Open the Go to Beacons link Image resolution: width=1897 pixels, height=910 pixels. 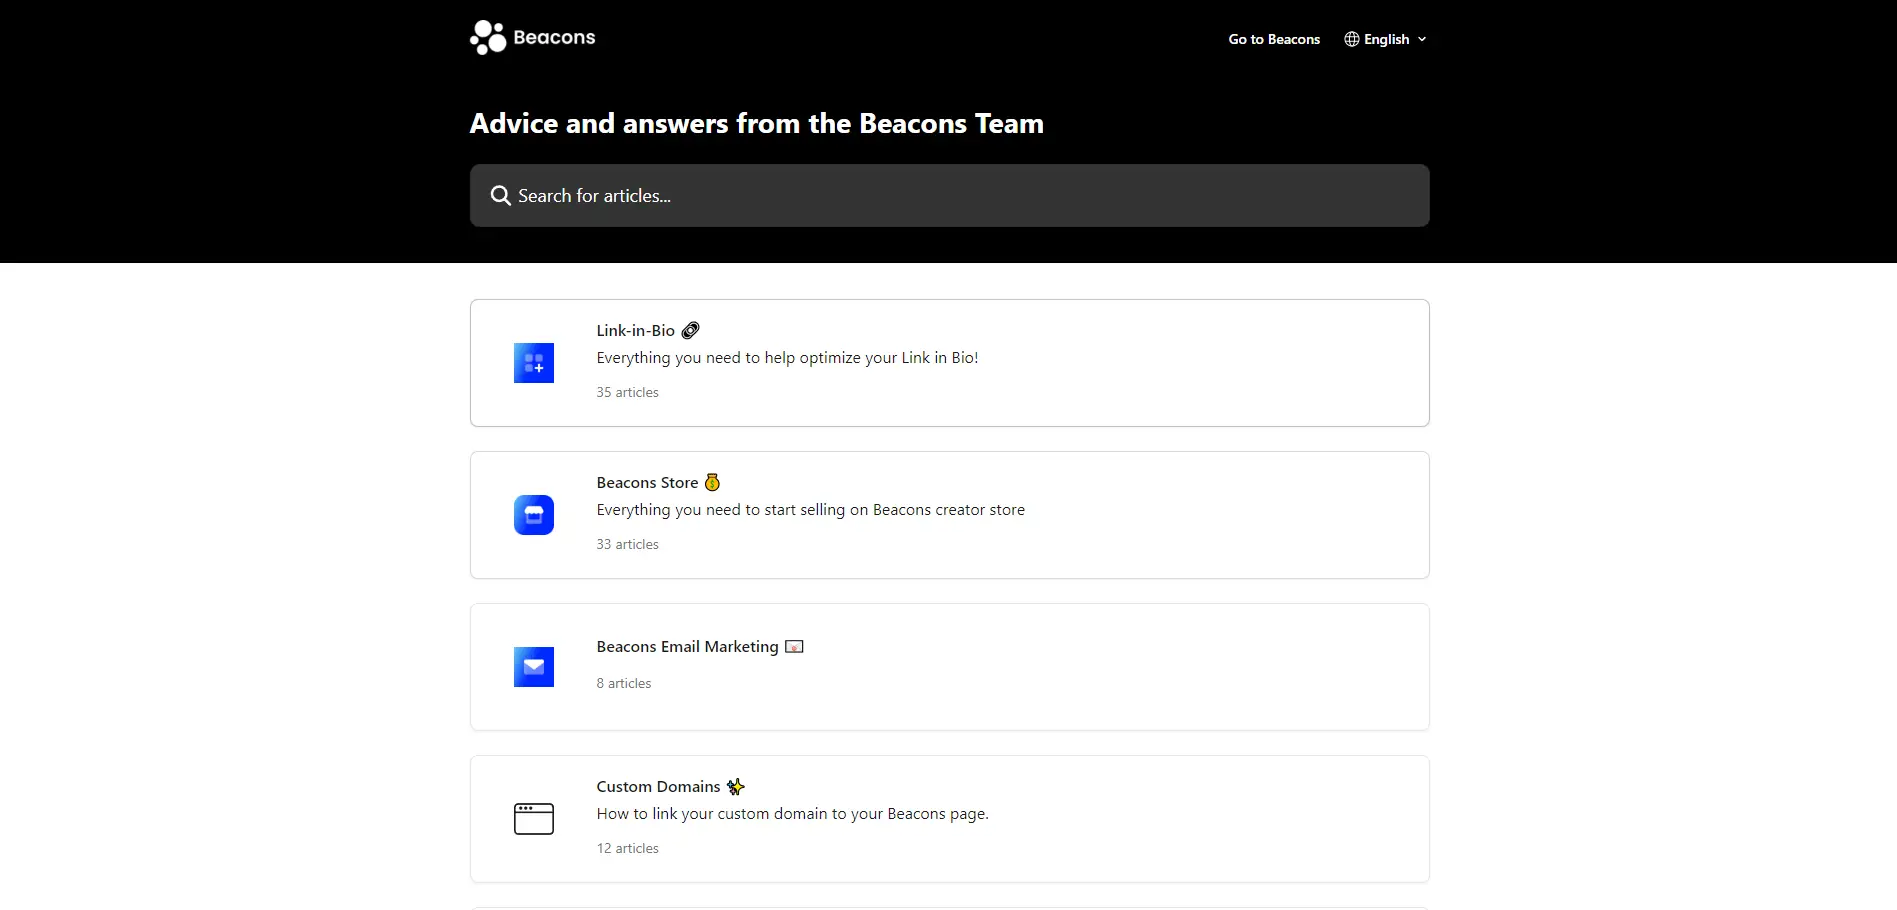1274,39
